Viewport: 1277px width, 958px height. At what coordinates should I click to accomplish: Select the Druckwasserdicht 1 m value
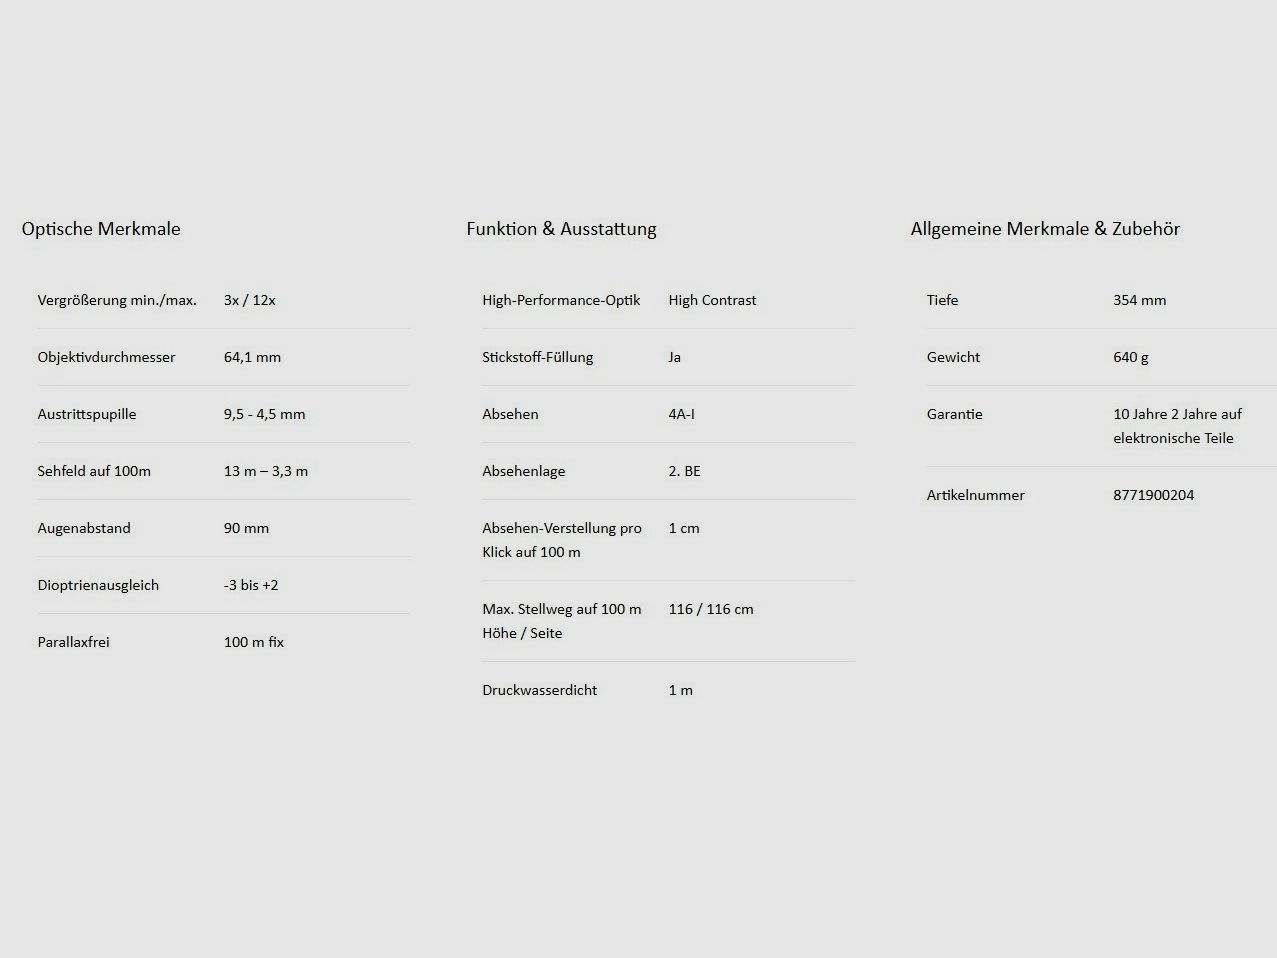click(x=680, y=690)
